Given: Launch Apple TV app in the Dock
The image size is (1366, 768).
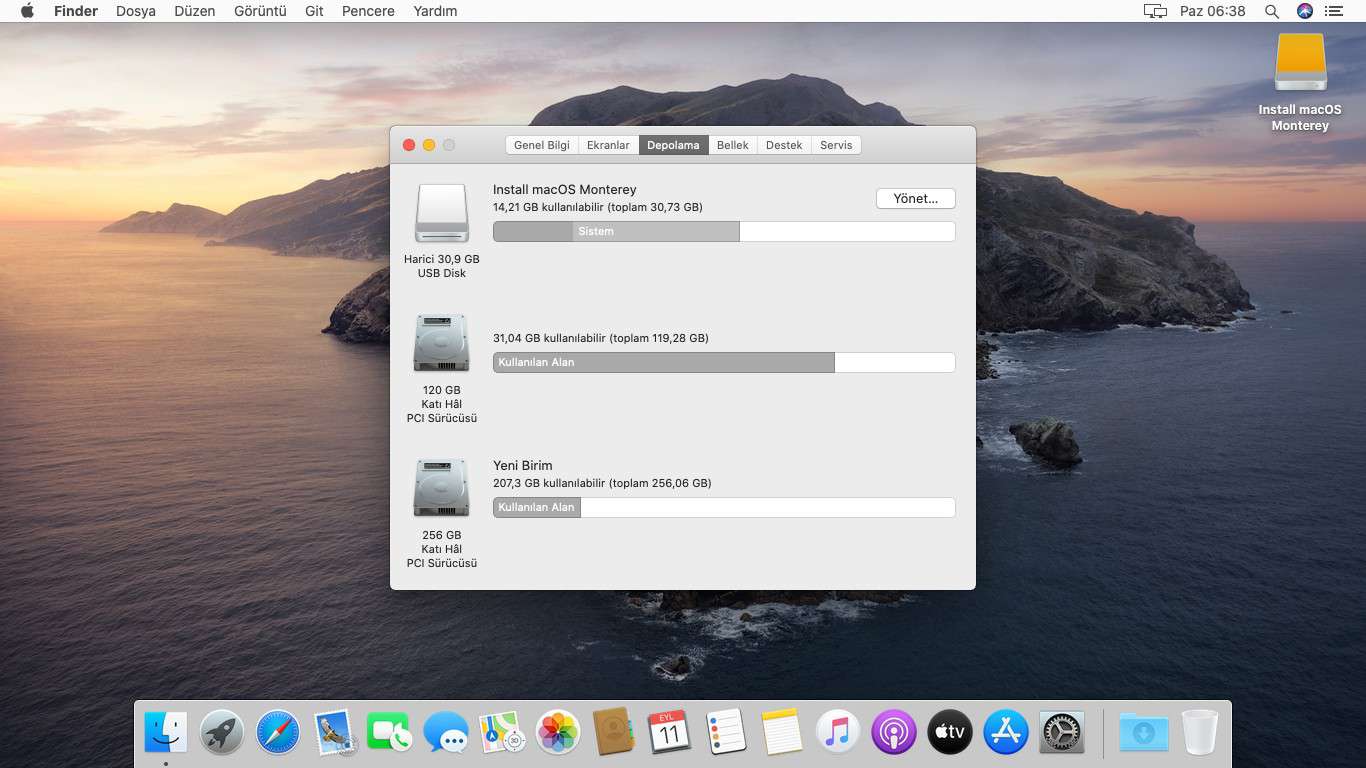Looking at the screenshot, I should 950,732.
